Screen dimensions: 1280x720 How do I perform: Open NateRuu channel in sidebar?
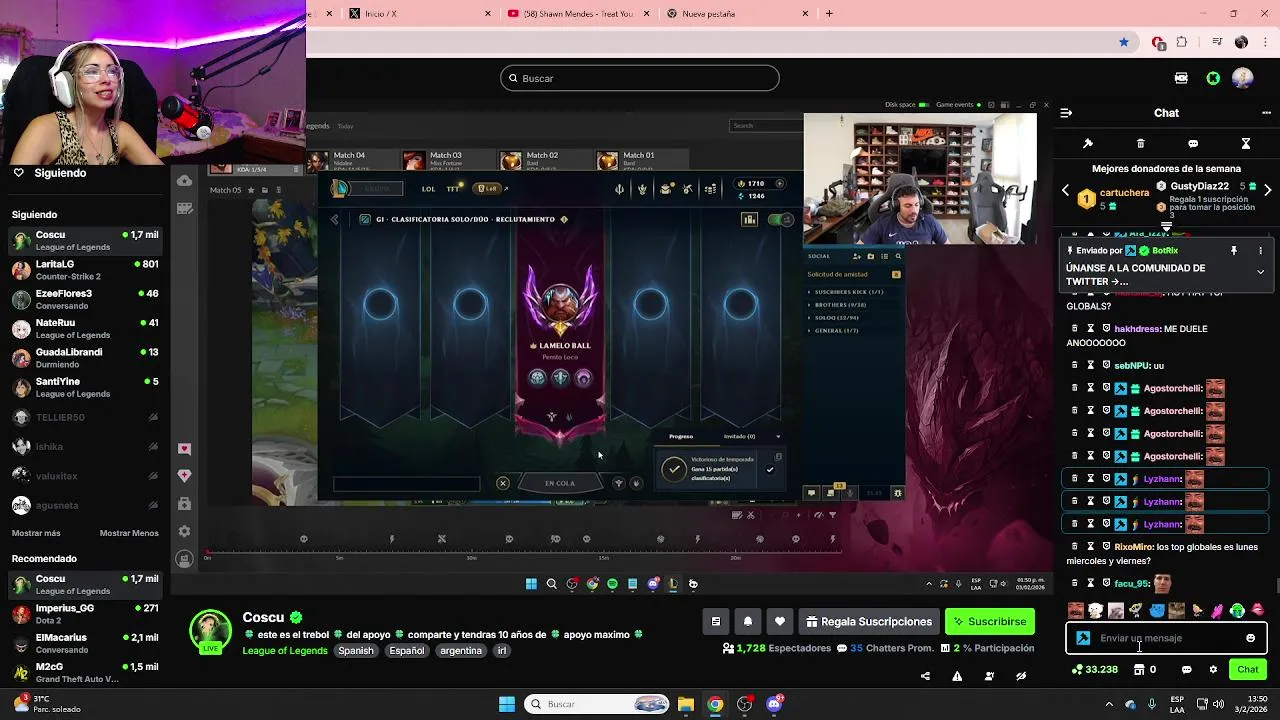click(85, 329)
